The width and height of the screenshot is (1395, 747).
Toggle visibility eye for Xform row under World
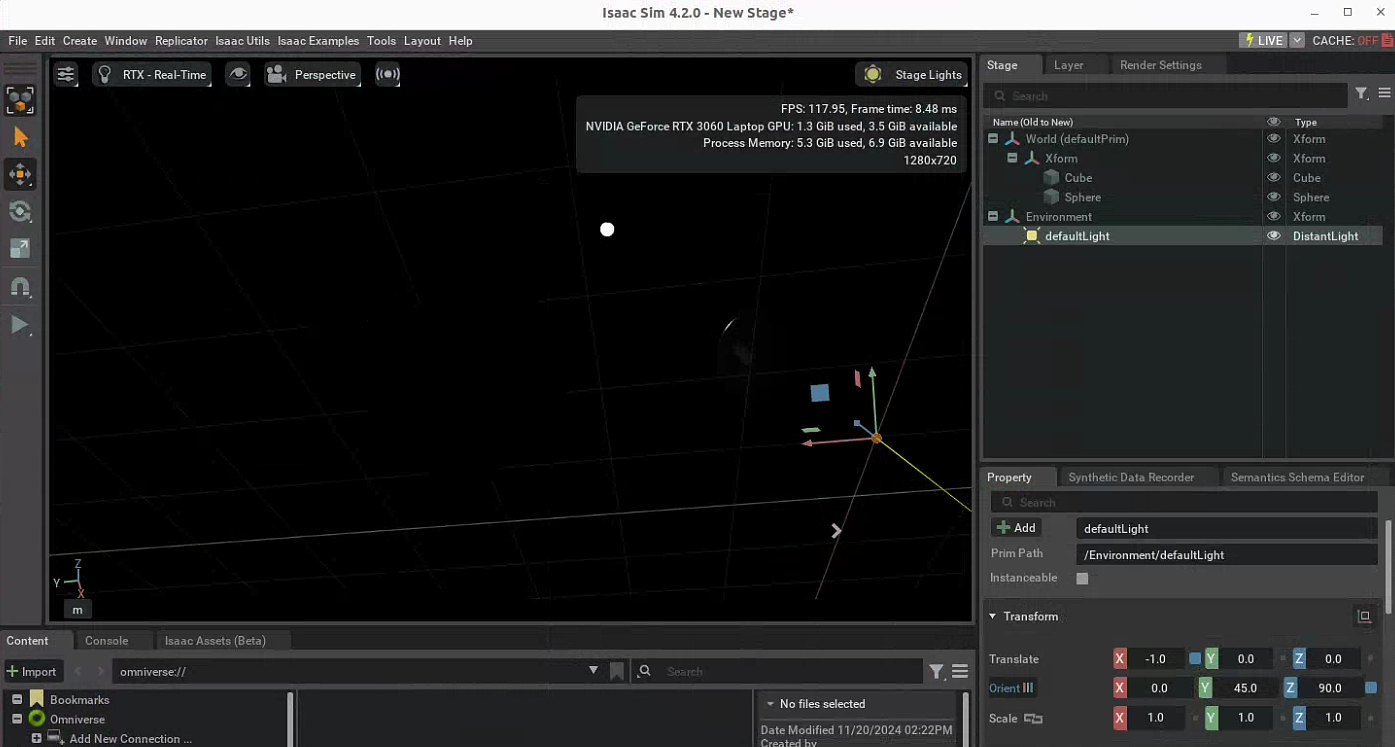click(x=1274, y=158)
